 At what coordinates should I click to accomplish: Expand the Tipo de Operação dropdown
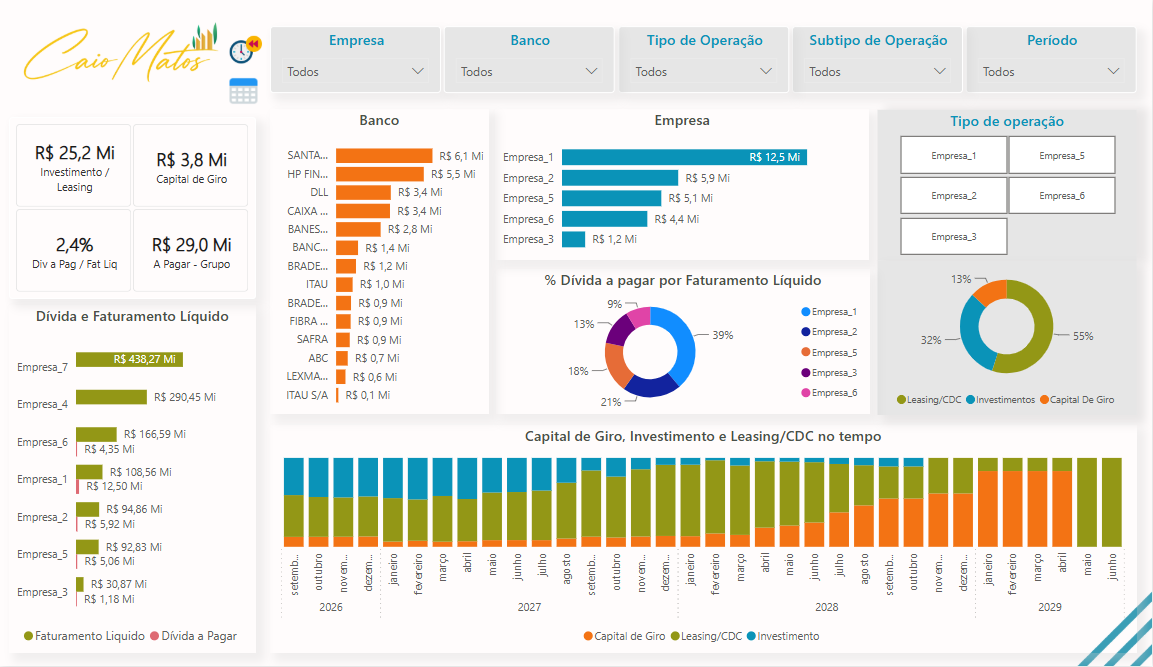click(704, 71)
